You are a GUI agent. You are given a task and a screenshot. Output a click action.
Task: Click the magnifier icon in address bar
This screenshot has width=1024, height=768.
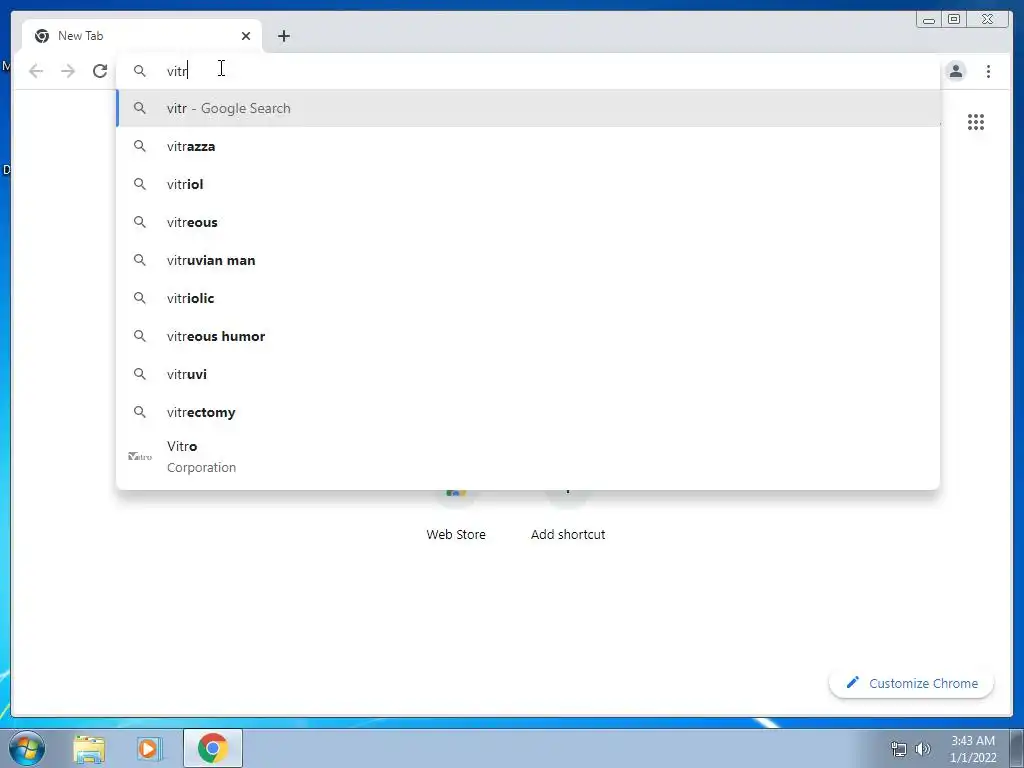pyautogui.click(x=140, y=71)
